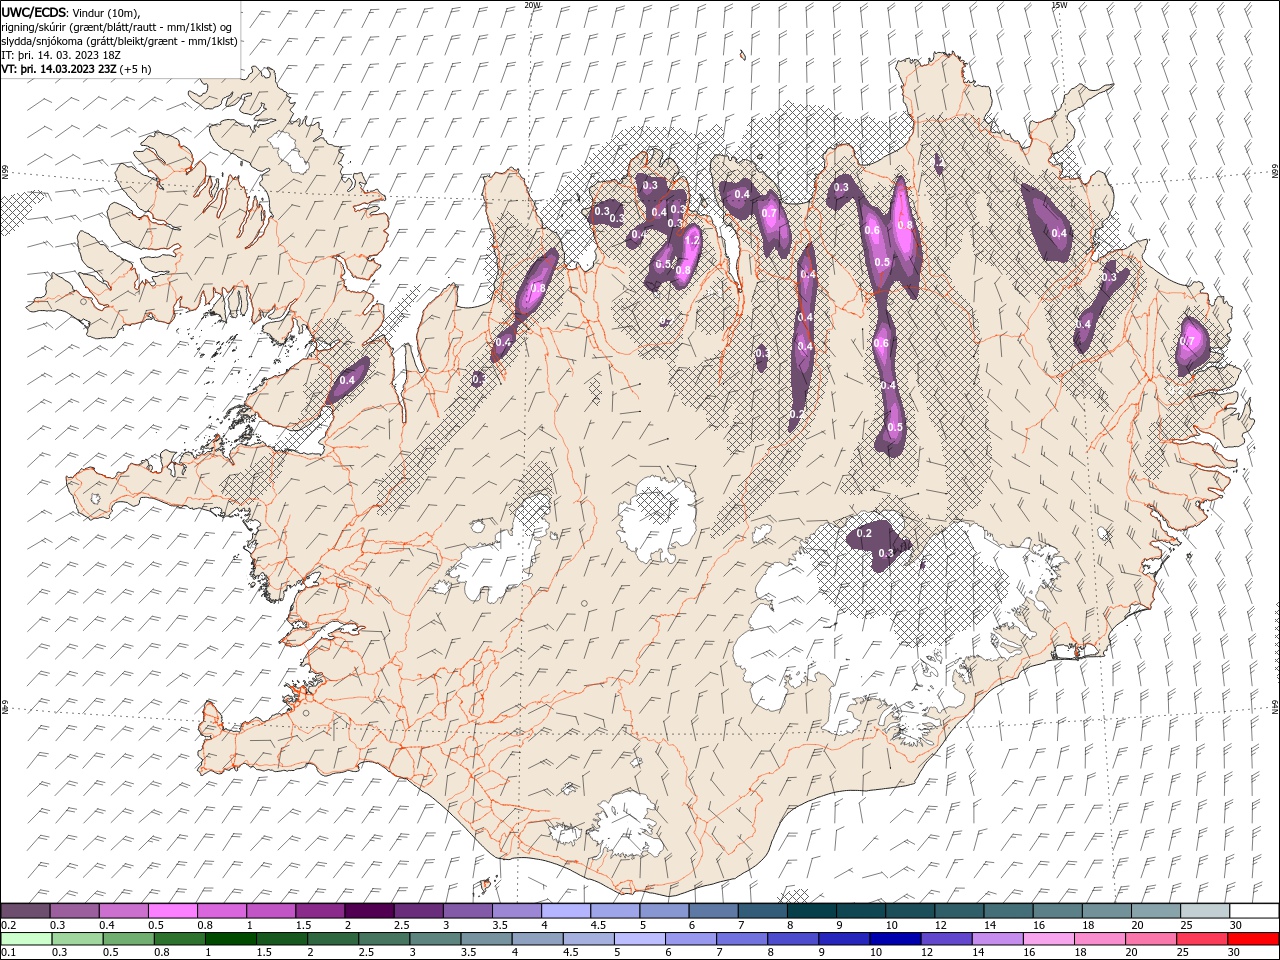Choose the rain legend swatch labeled 25
The height and width of the screenshot is (960, 1280).
(x=1200, y=939)
